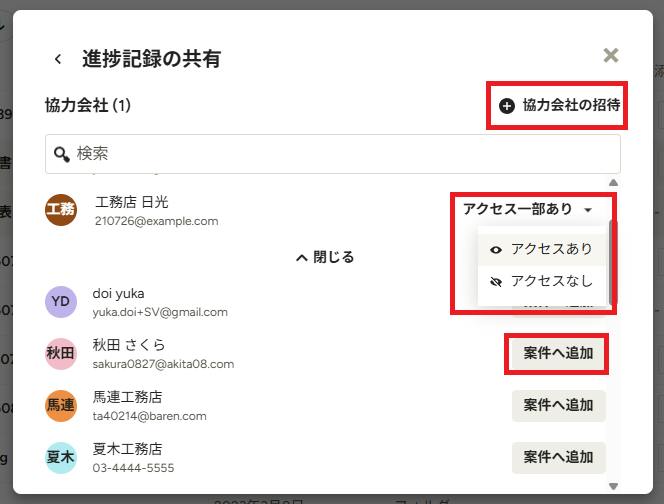Click the 工務 avatar of 工務店 日光
The image size is (664, 504).
pyautogui.click(x=61, y=210)
